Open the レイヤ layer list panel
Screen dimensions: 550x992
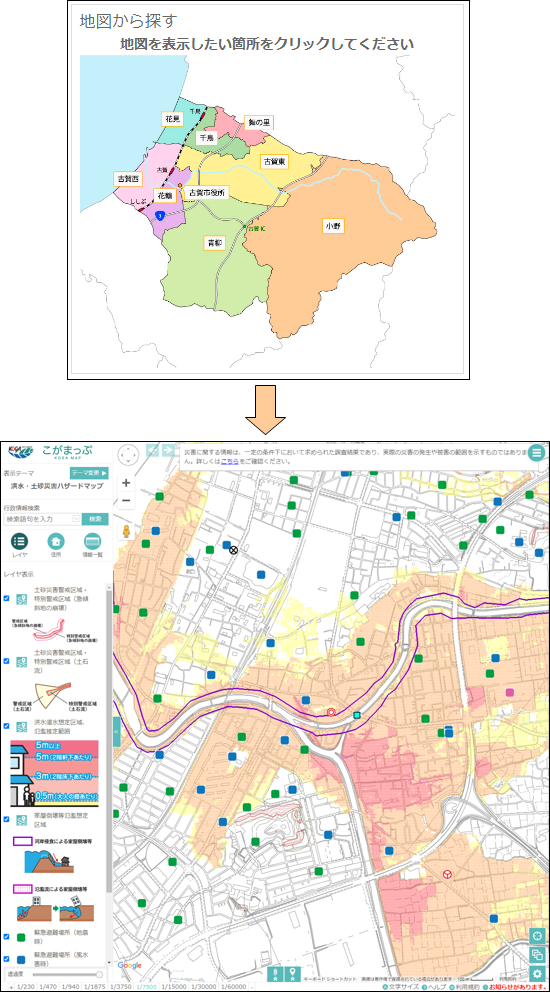pyautogui.click(x=20, y=543)
